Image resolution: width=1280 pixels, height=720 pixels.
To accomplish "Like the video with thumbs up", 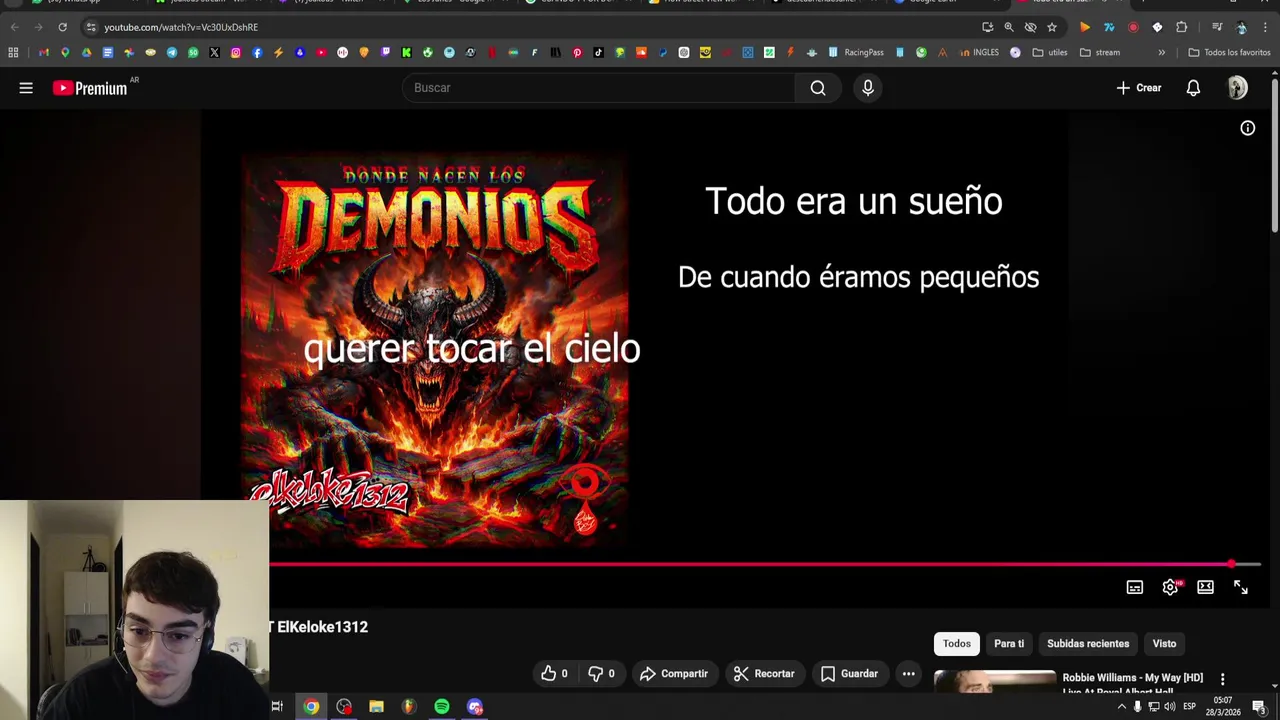I will tap(555, 674).
